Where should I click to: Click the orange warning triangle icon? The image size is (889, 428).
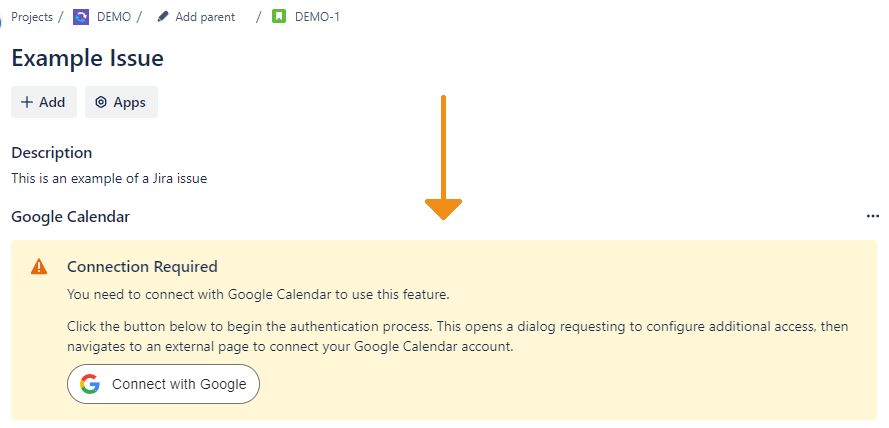coord(39,267)
